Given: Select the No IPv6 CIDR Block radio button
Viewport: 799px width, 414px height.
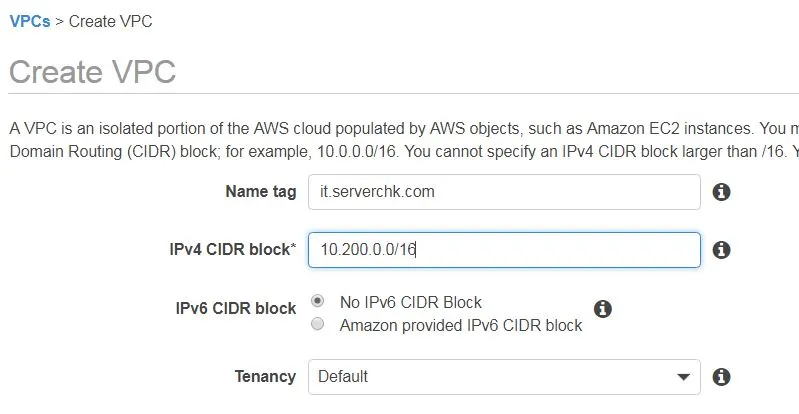Looking at the screenshot, I should pyautogui.click(x=317, y=301).
